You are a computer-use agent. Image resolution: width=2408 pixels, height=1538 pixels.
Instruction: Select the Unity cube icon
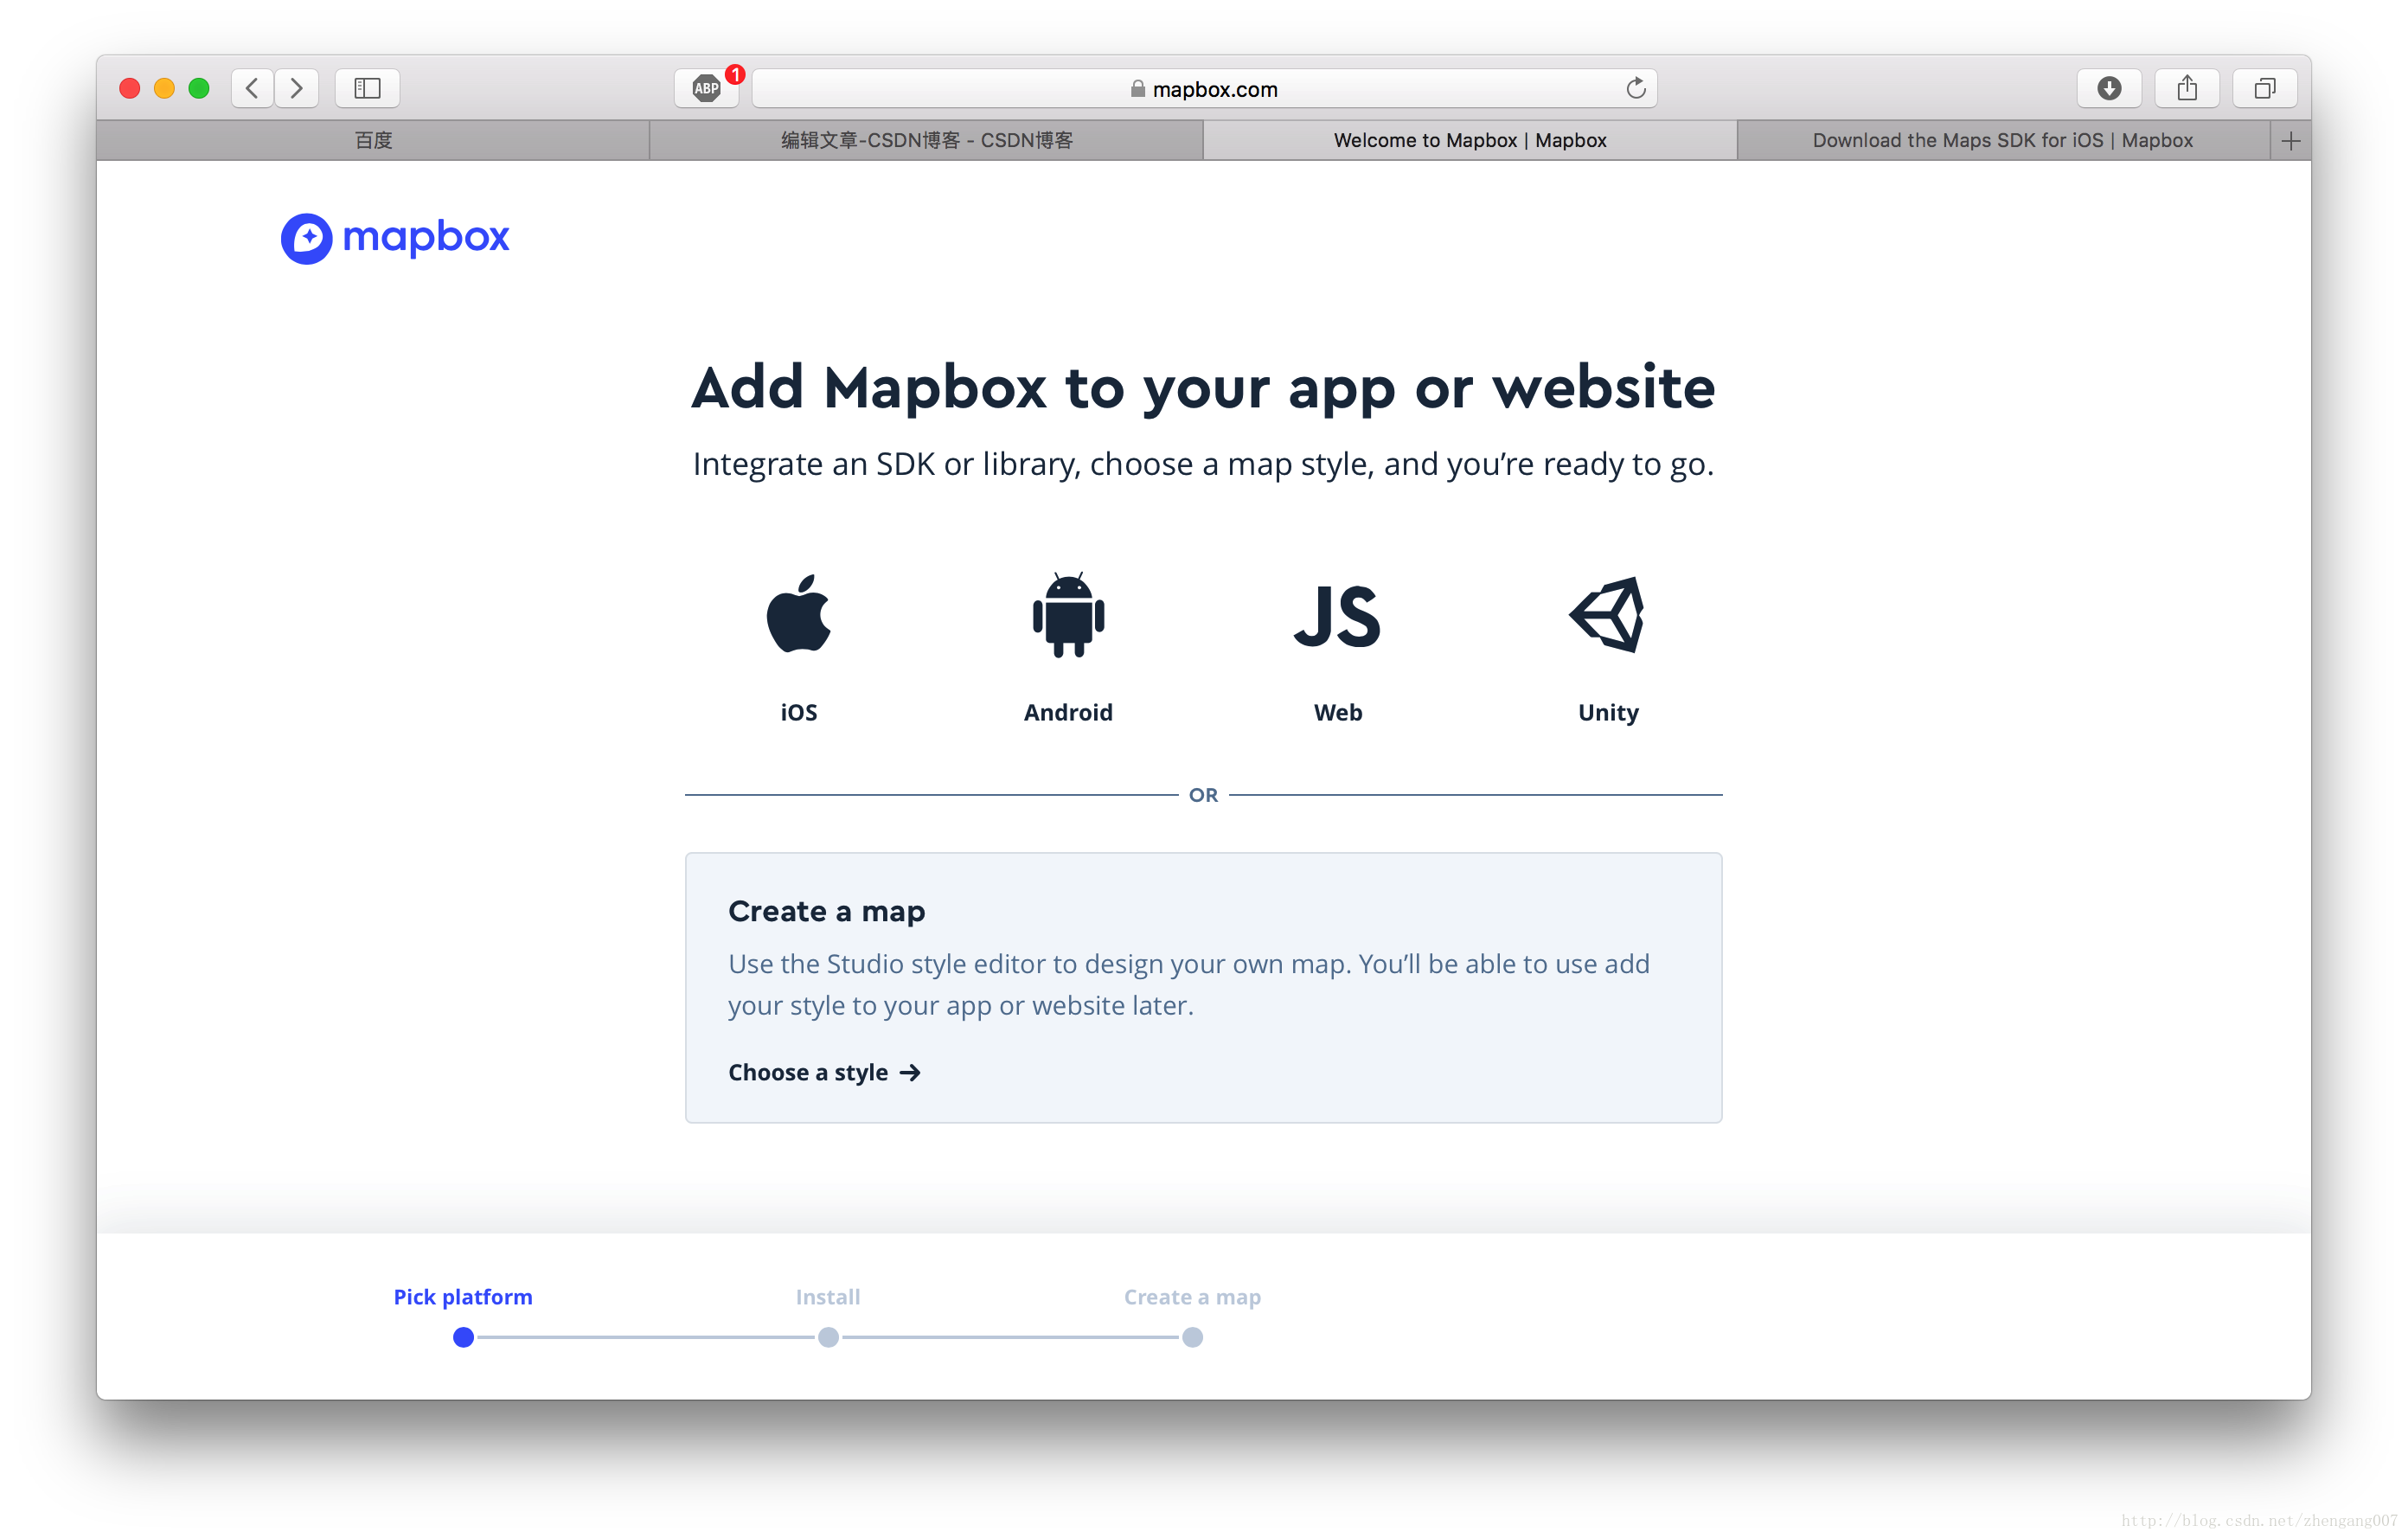[1607, 614]
